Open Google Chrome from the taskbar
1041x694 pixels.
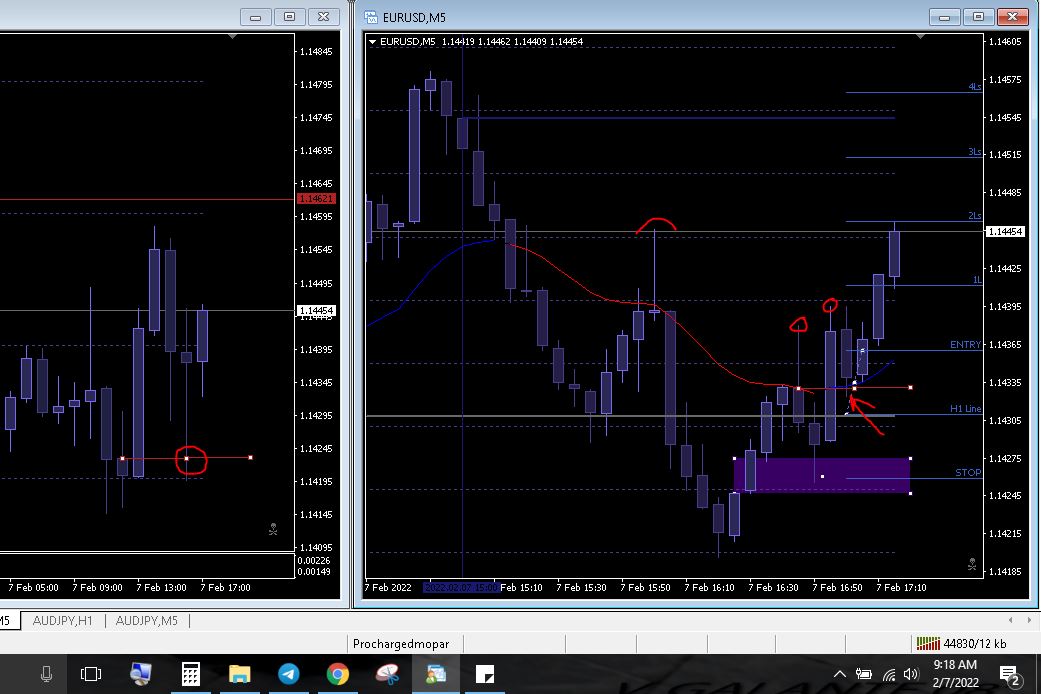338,674
